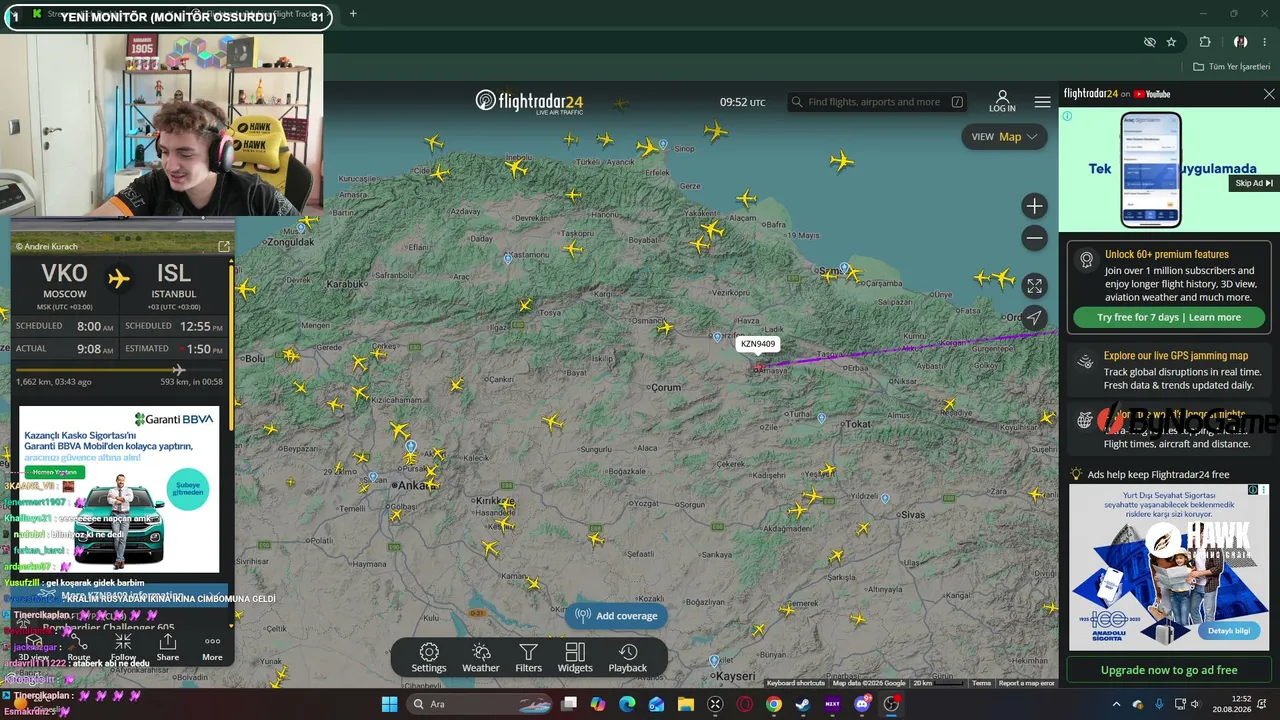Close the Flightradar24 YouTube side panel
The height and width of the screenshot is (720, 1280).
(1269, 94)
